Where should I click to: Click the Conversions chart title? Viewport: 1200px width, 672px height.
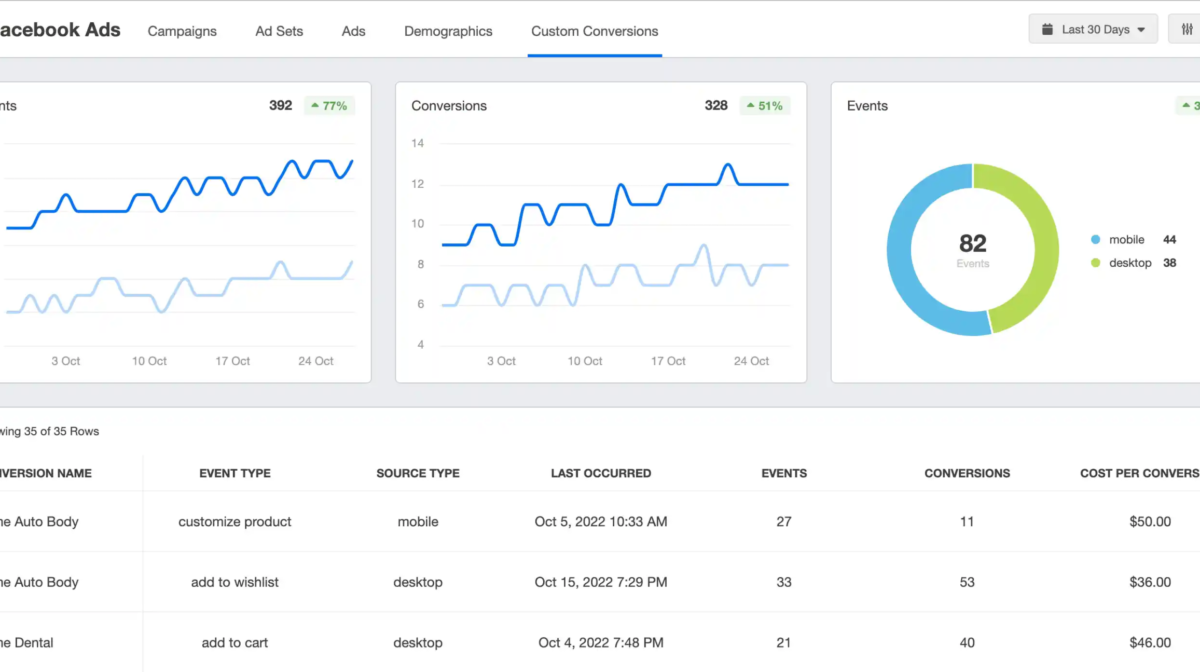(449, 105)
